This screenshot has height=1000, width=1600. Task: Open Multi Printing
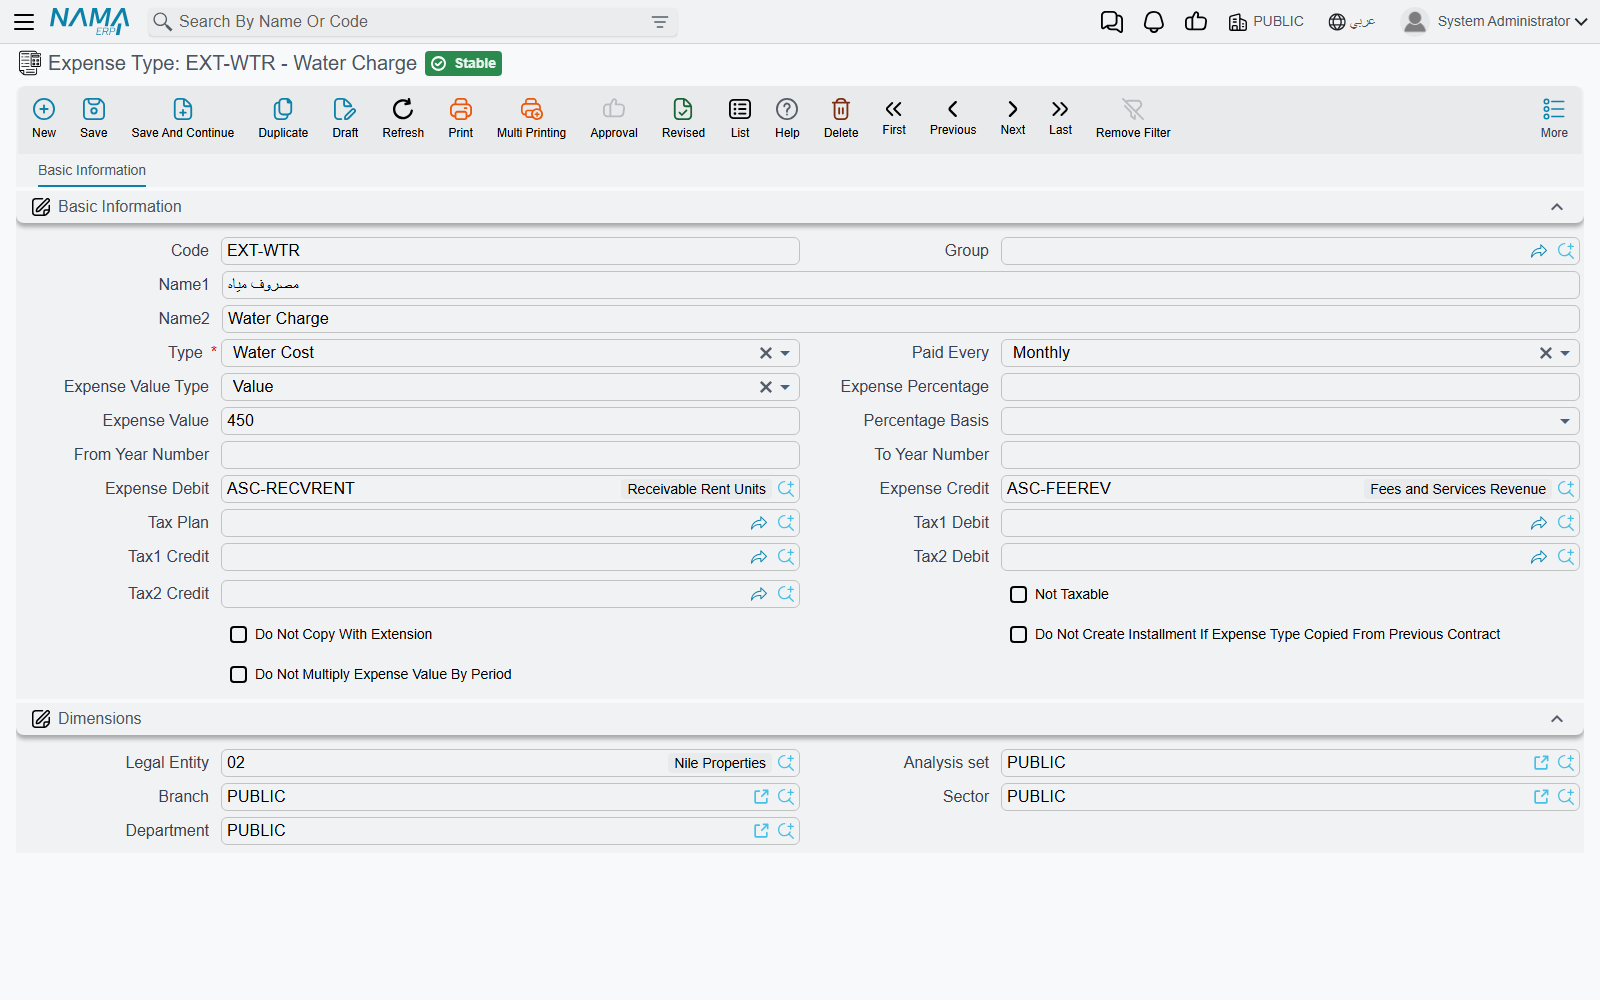click(x=531, y=117)
